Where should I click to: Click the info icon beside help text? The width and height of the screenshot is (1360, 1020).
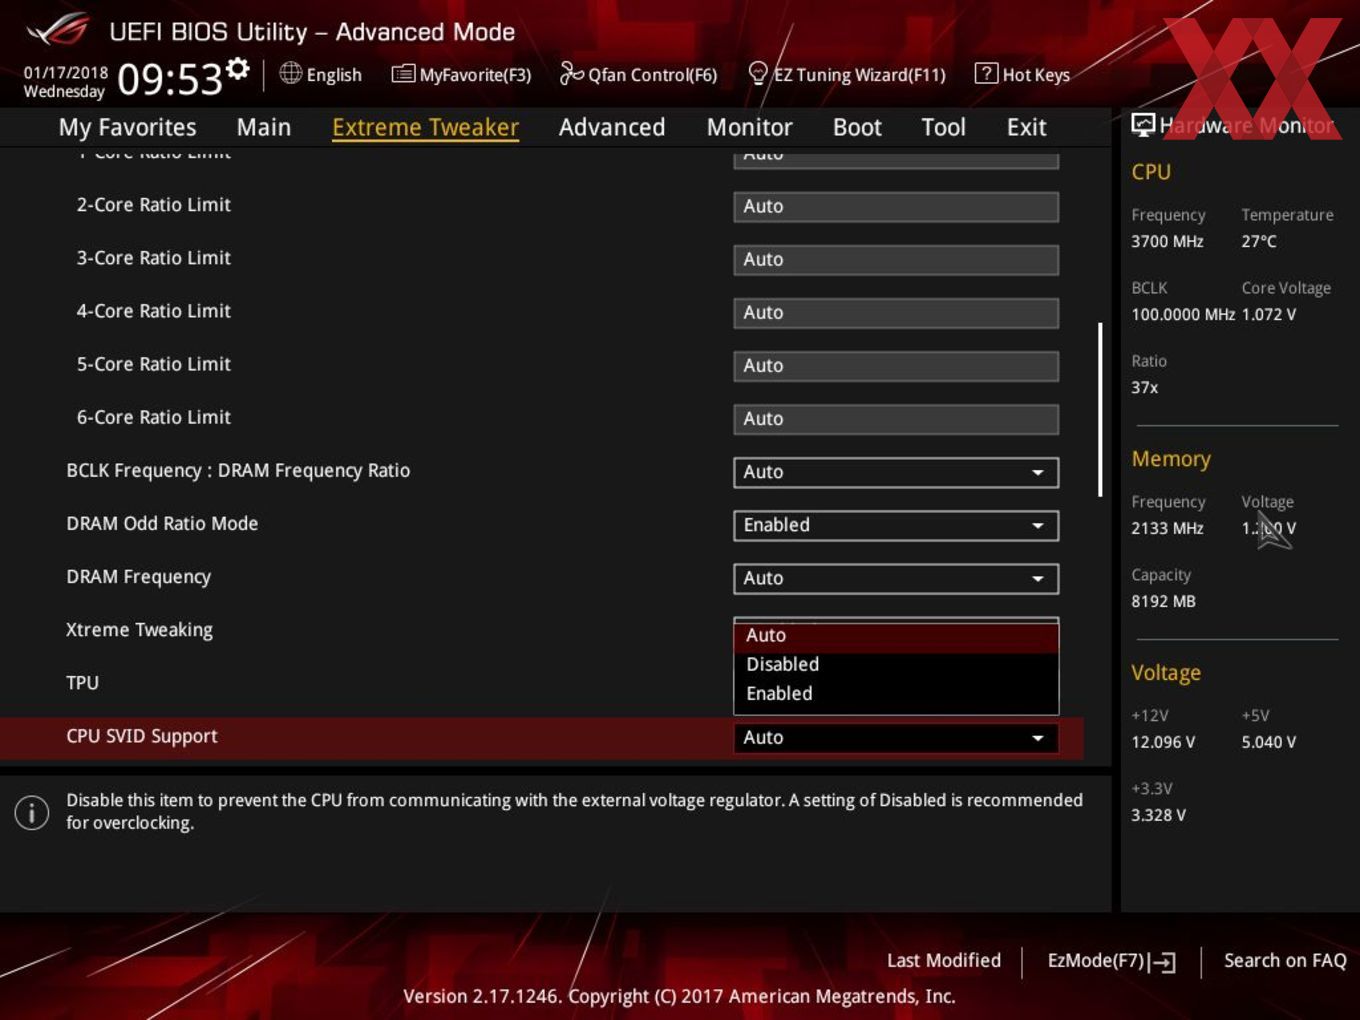click(32, 812)
